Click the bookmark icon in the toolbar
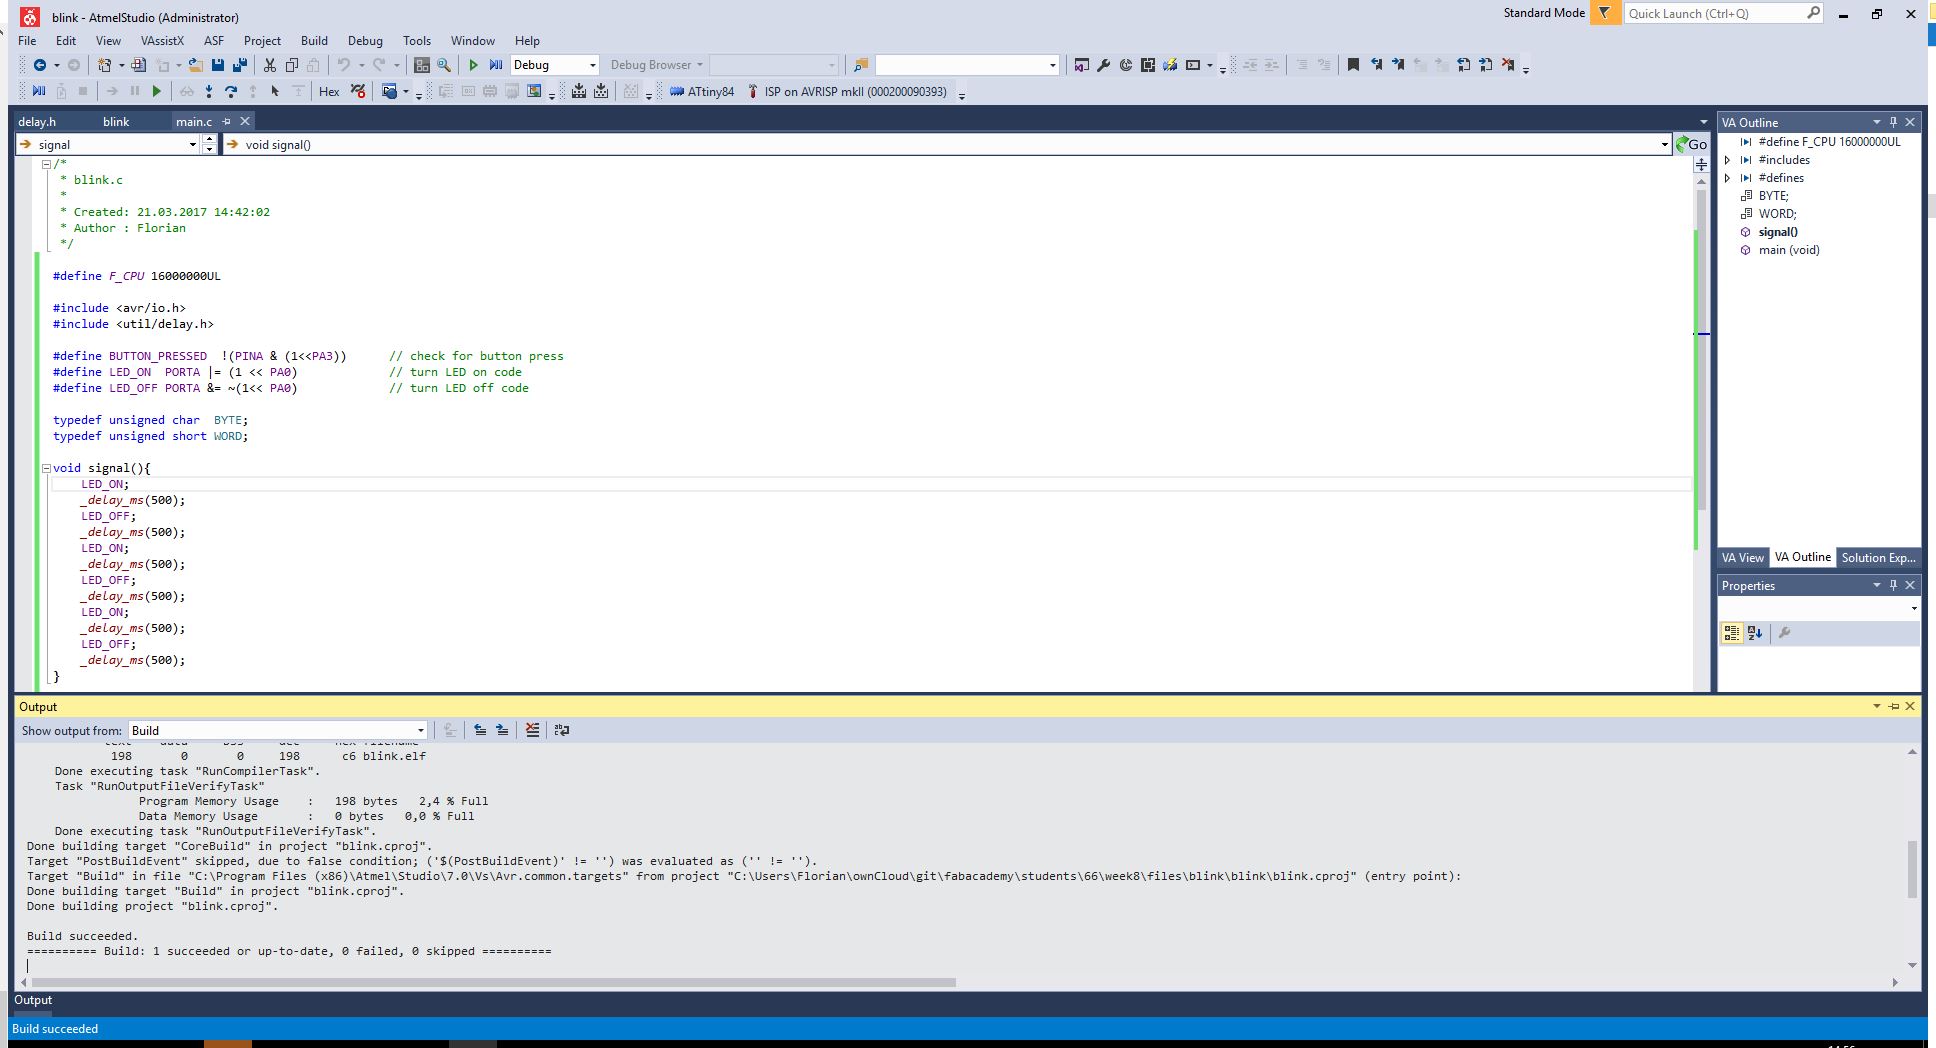 [1353, 65]
